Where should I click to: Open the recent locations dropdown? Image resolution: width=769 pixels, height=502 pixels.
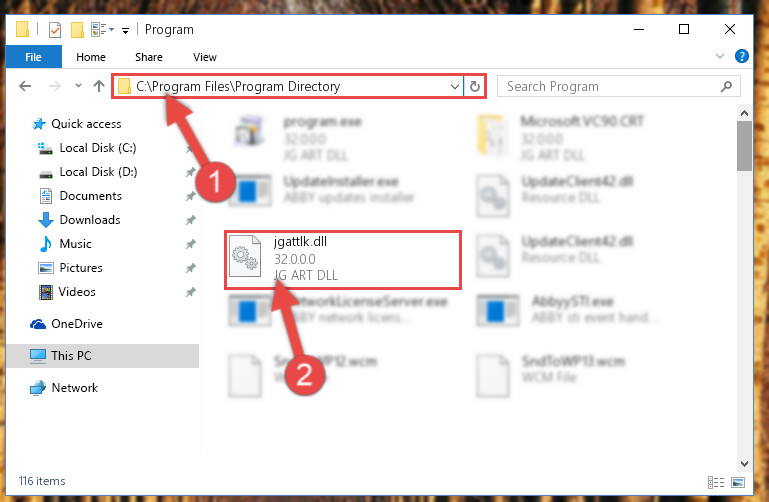78,86
